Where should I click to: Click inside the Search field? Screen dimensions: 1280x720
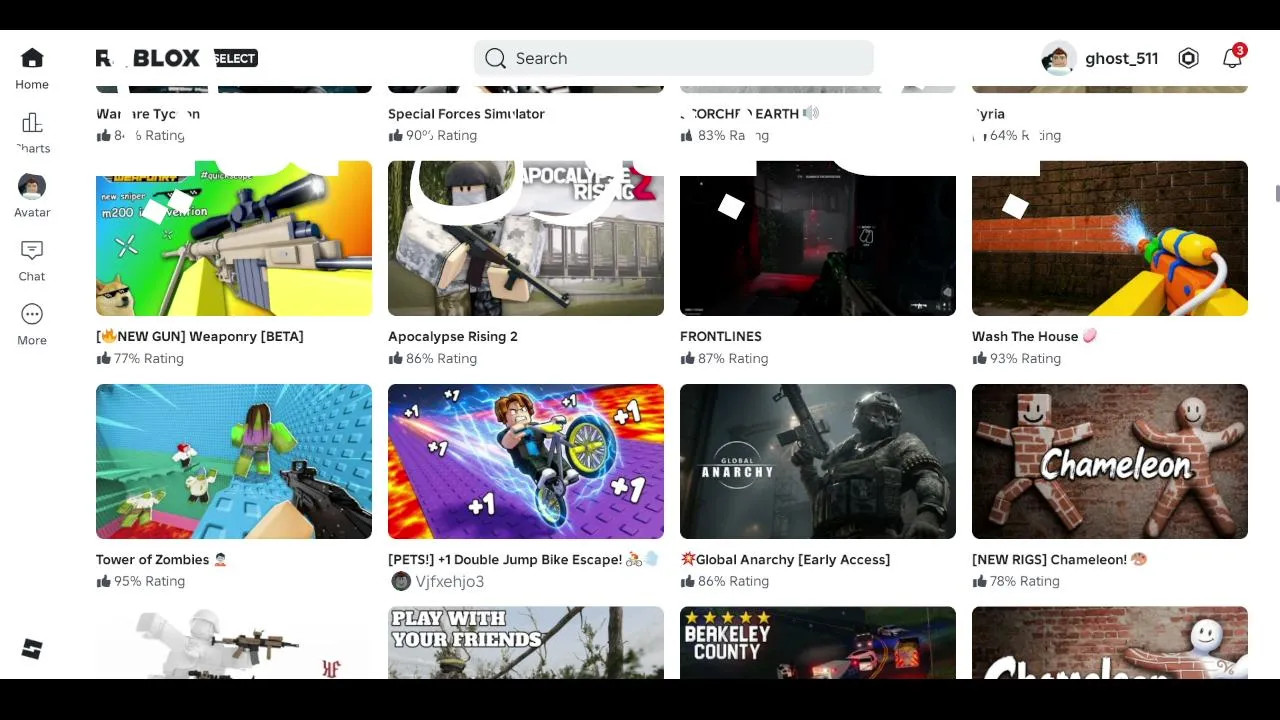674,58
